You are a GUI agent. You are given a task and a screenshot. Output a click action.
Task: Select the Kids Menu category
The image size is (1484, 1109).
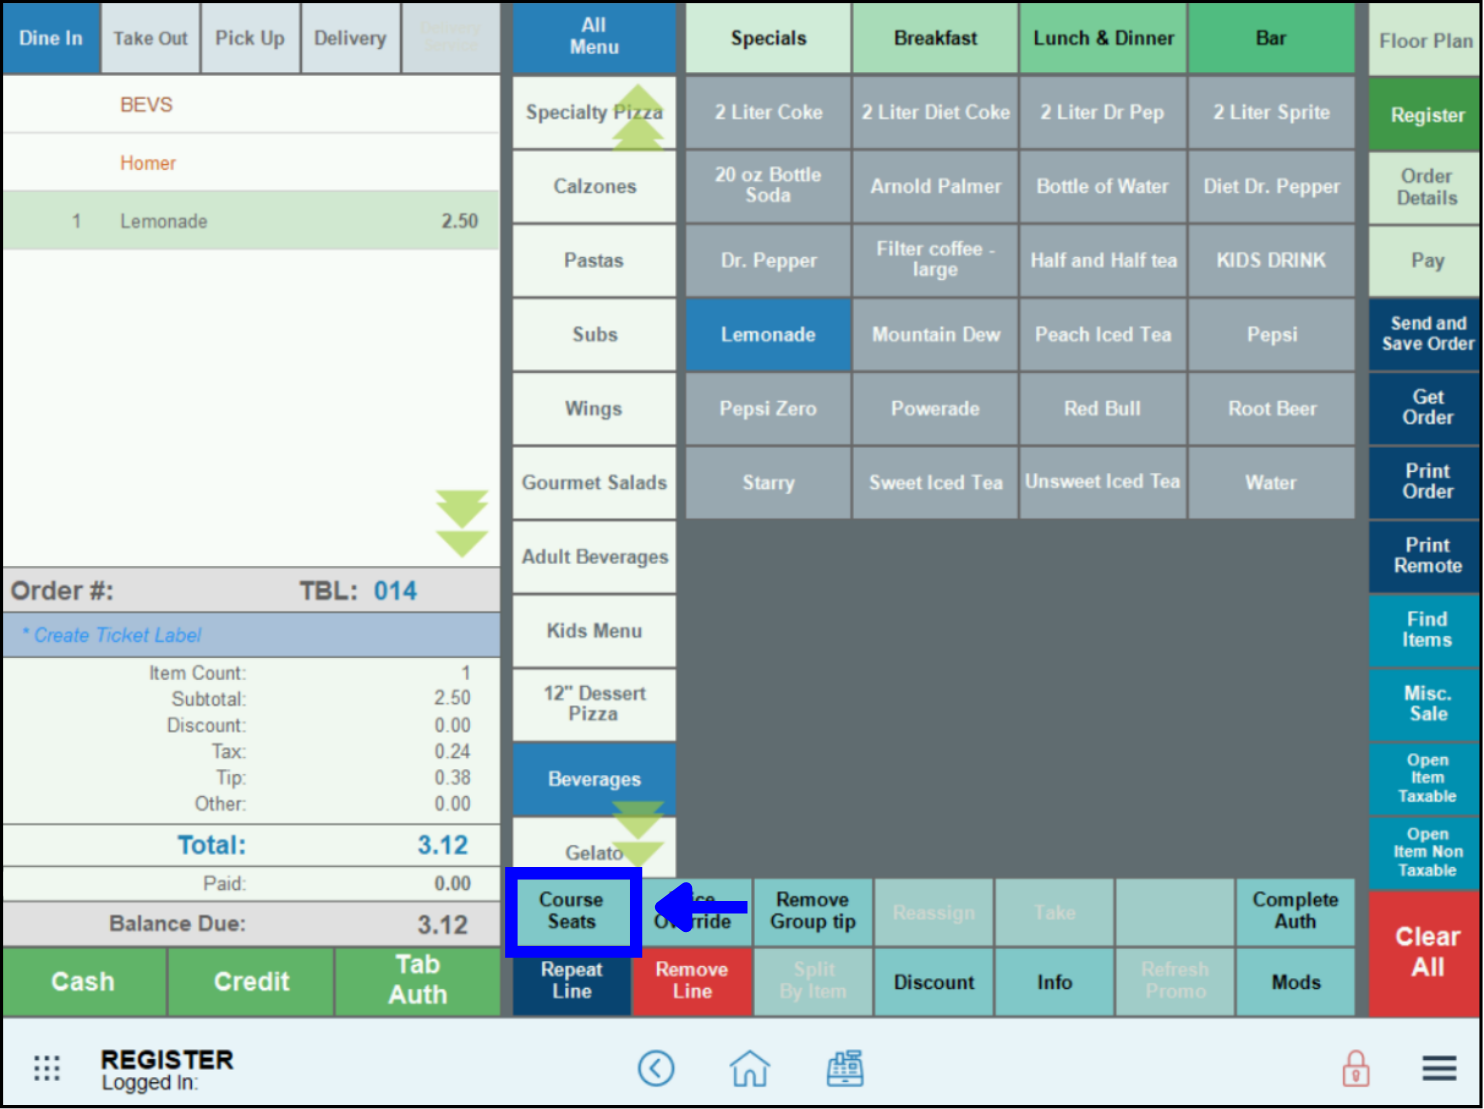[594, 631]
